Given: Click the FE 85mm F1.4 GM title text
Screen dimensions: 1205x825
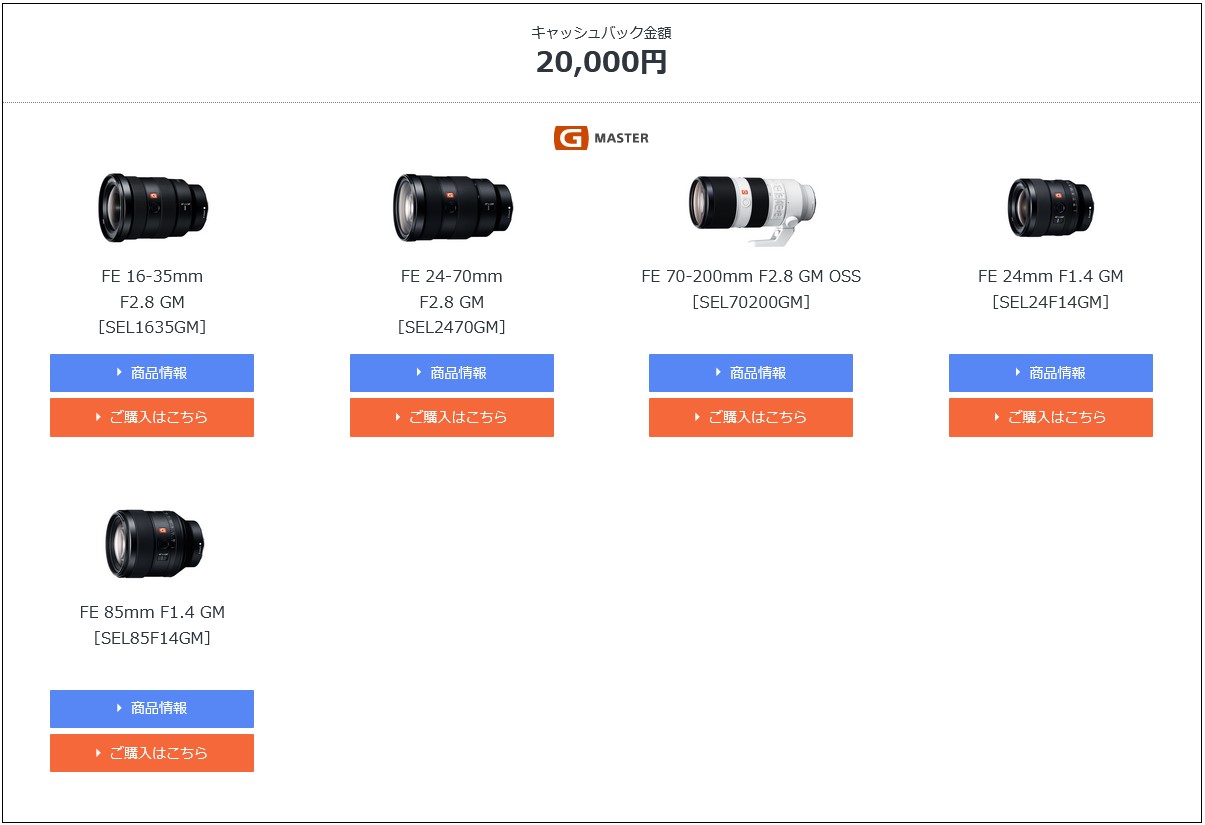Looking at the screenshot, I should (x=152, y=612).
